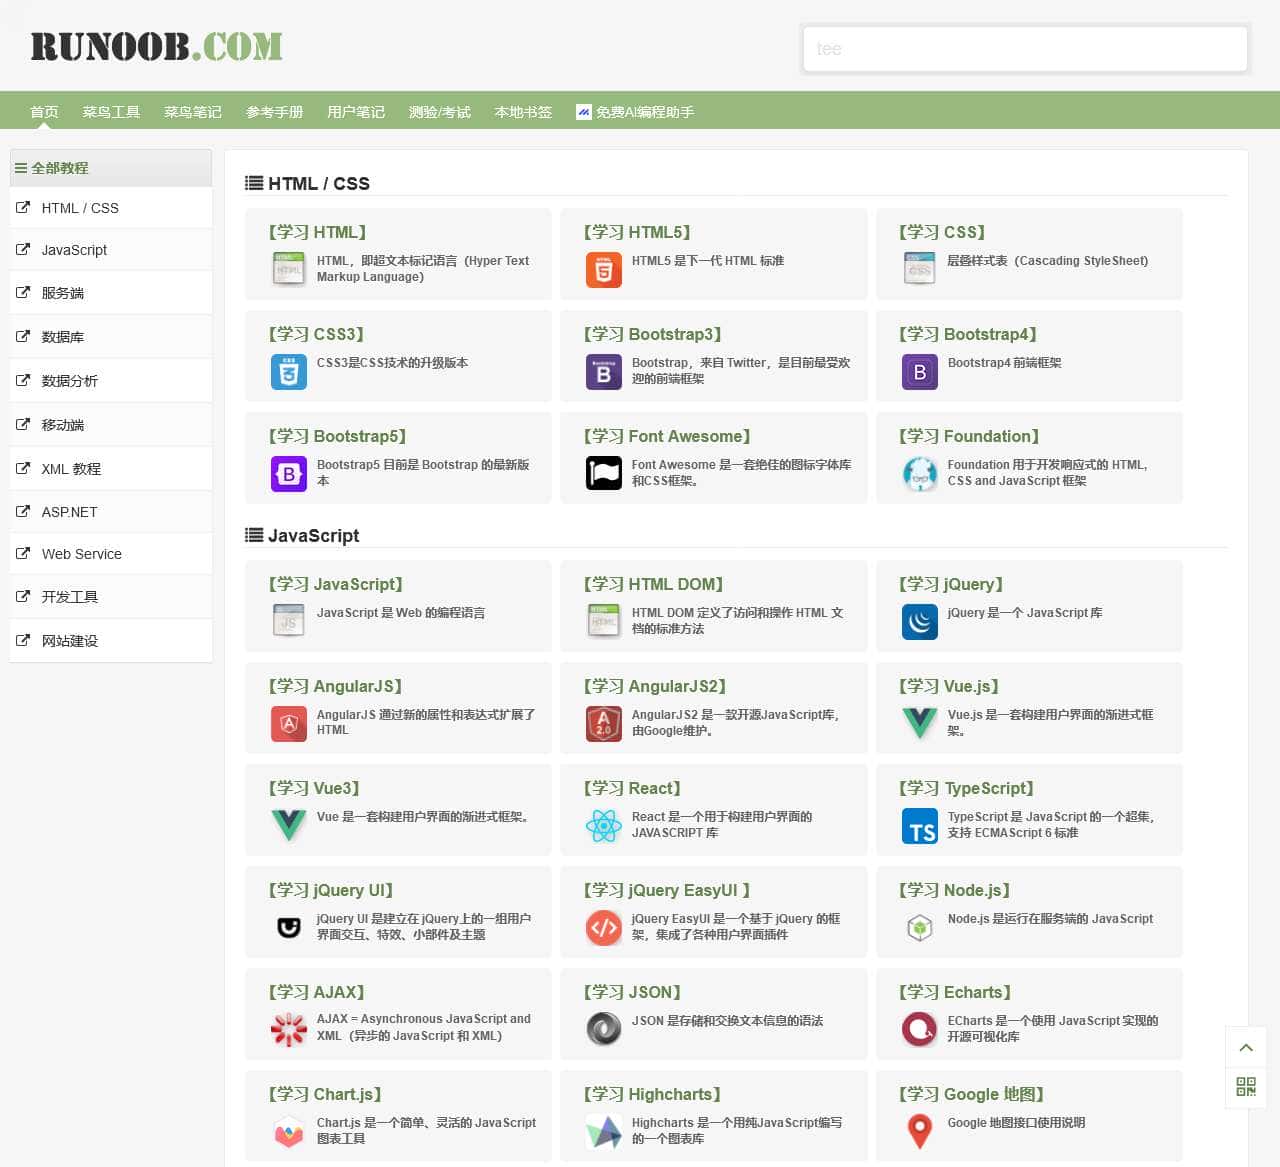Click the Vue3 logo icon
This screenshot has height=1167, width=1280.
click(x=289, y=825)
